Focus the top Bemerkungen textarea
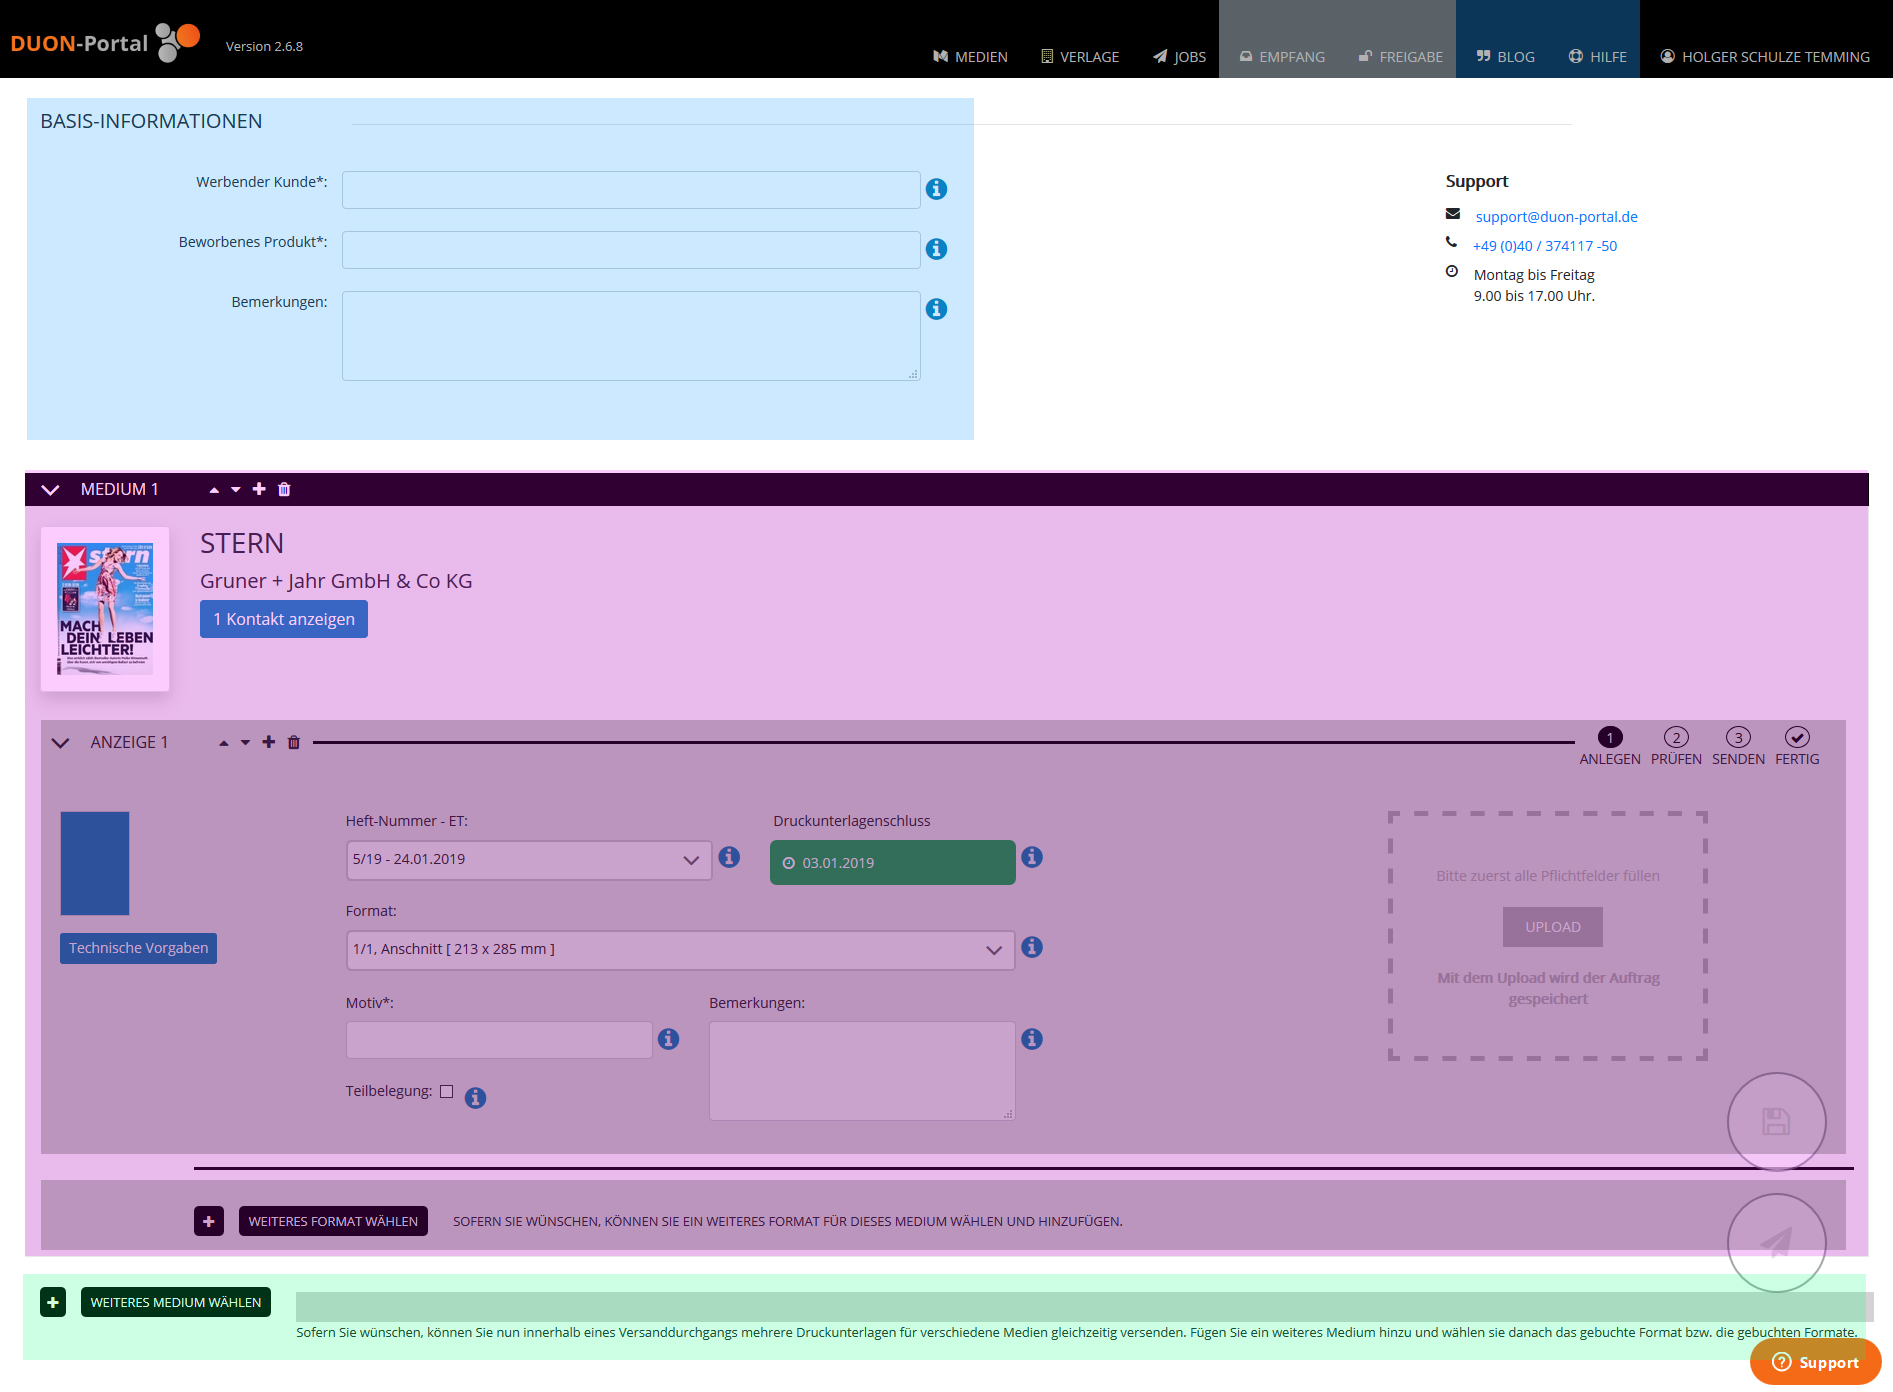Screen dimensions: 1893x1392 point(631,336)
